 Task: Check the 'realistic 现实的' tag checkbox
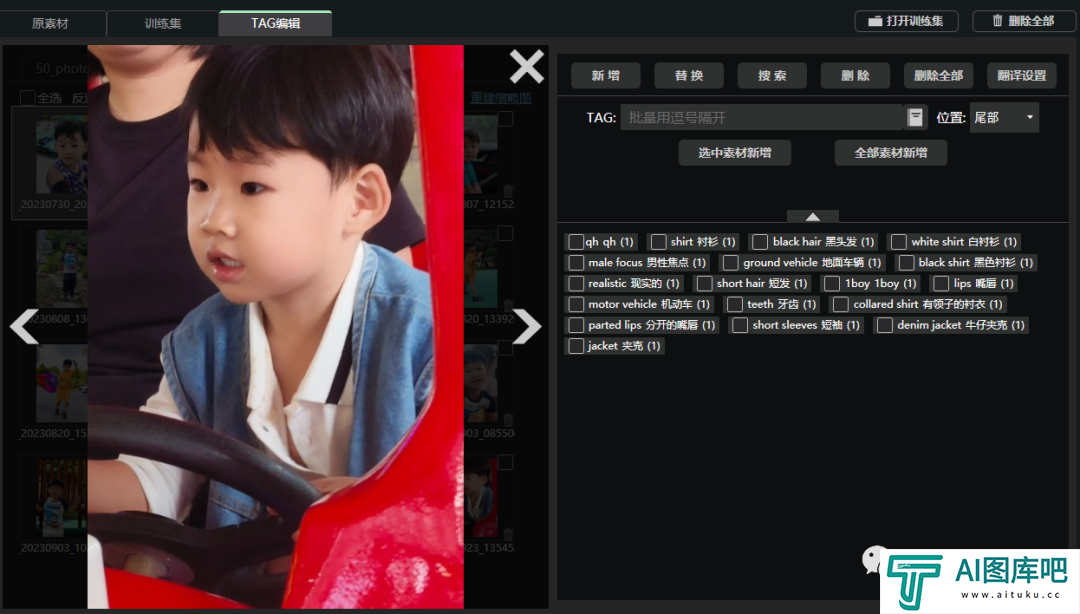click(x=576, y=283)
